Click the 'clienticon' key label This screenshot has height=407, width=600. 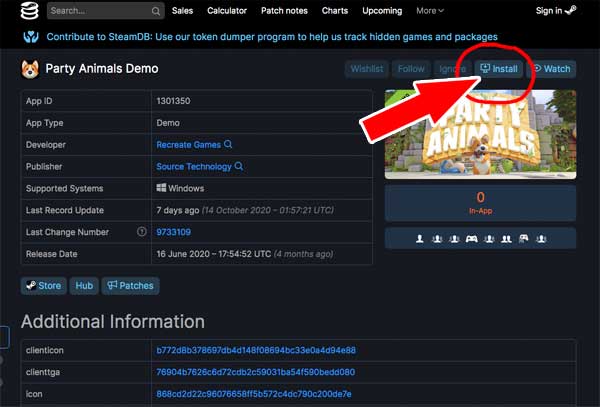[45, 350]
